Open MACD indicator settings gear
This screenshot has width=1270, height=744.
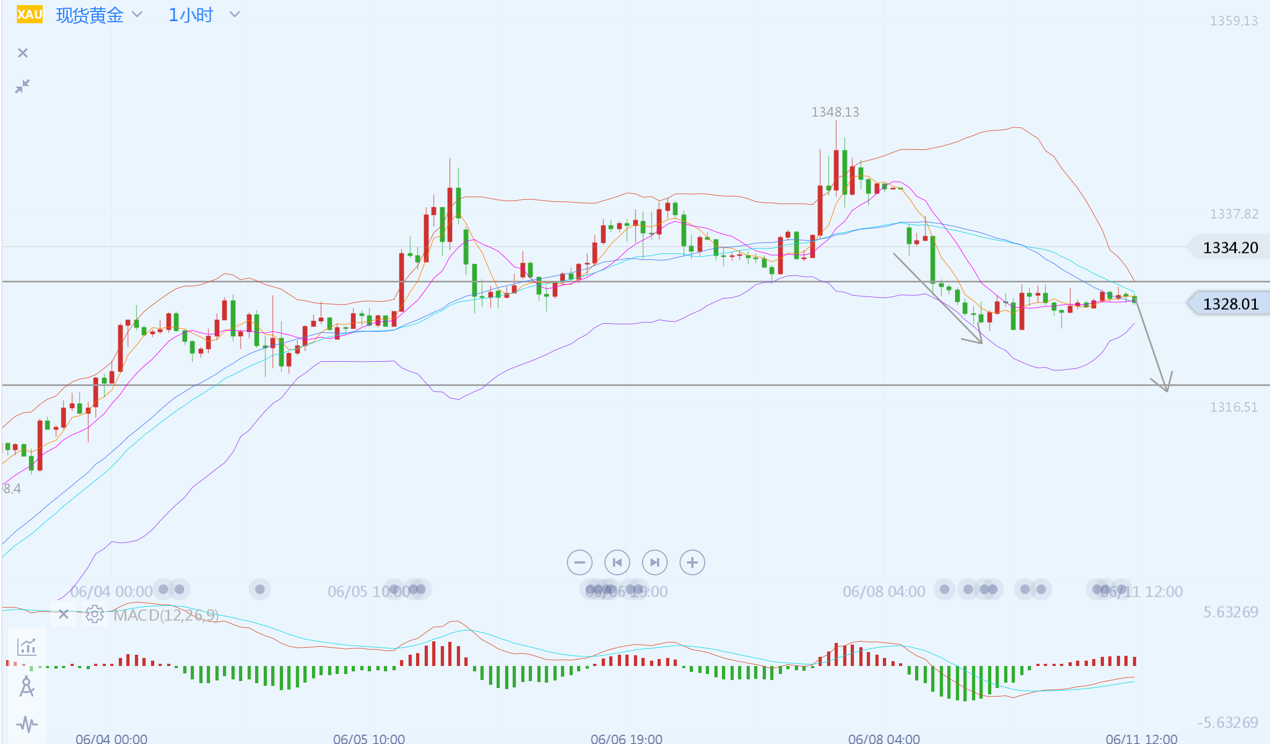pyautogui.click(x=94, y=614)
